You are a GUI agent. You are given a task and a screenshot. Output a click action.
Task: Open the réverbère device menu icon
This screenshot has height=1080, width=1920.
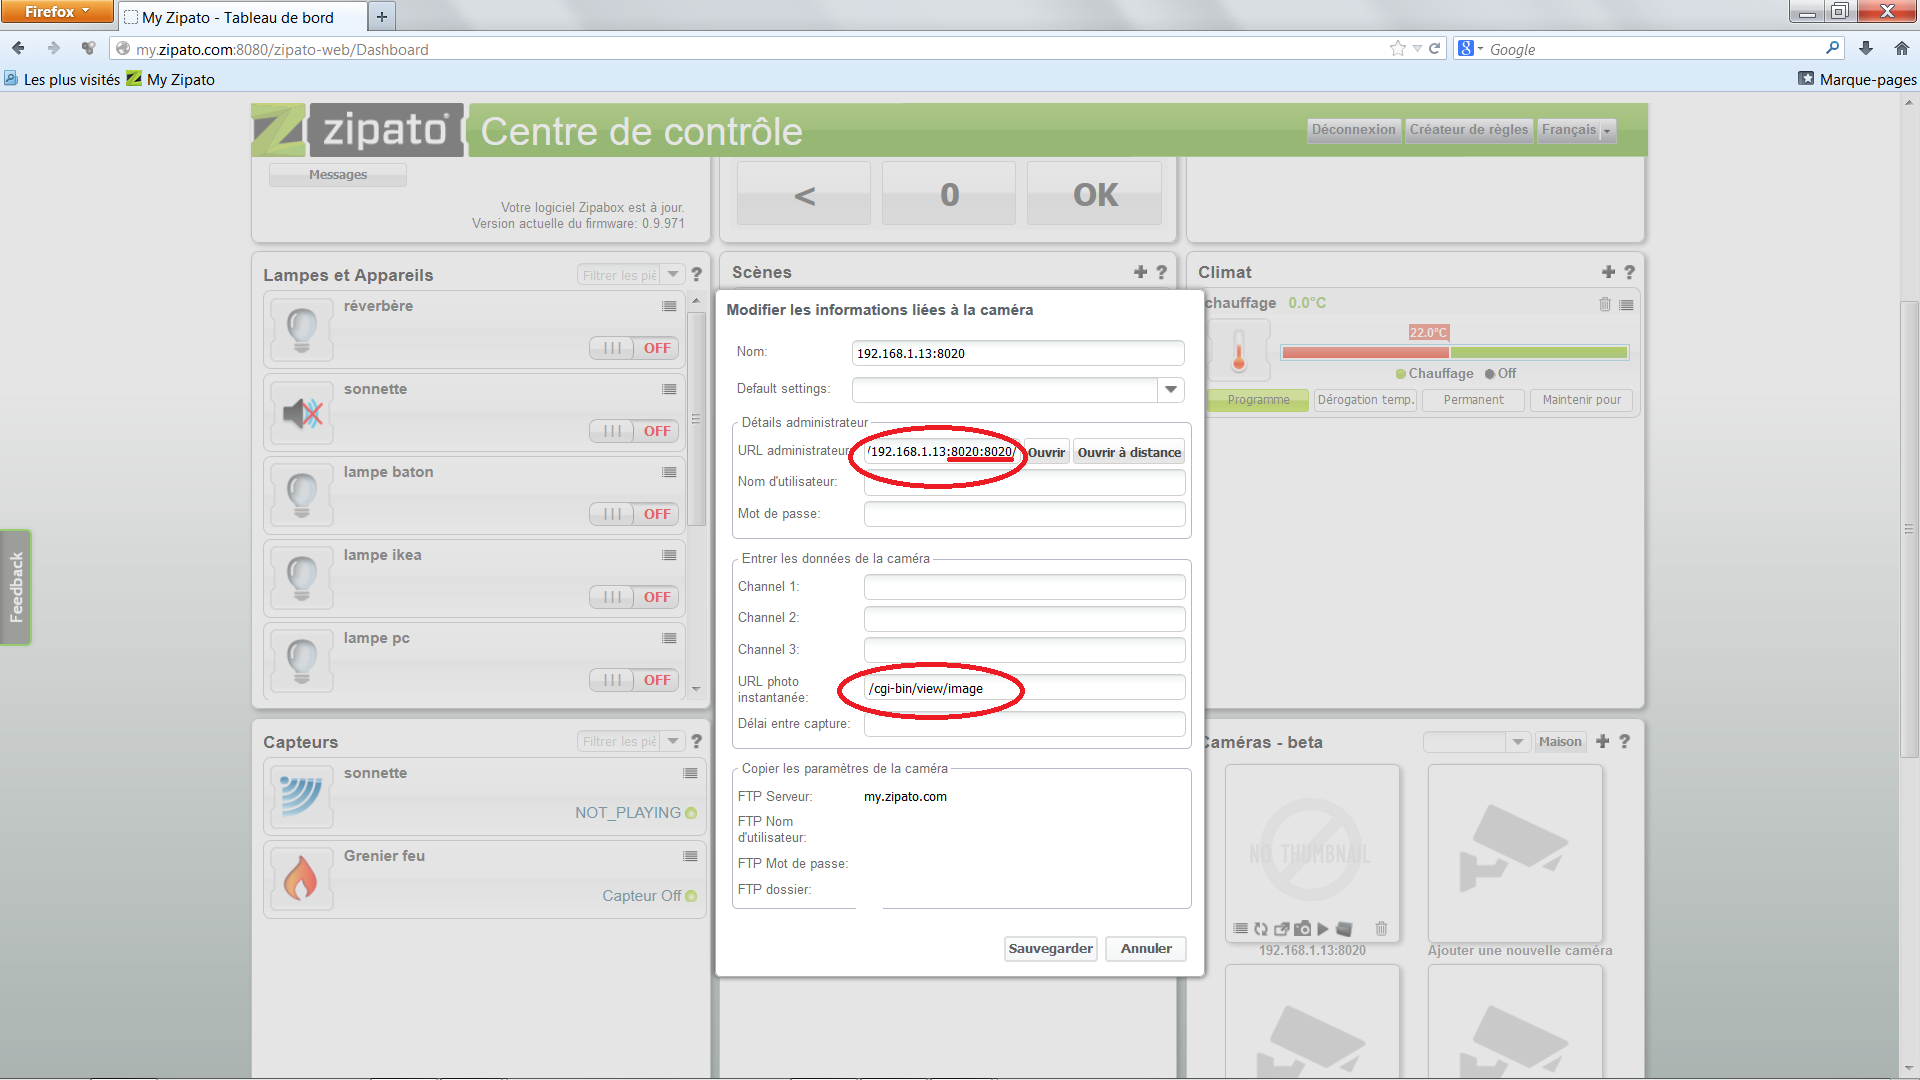point(669,306)
